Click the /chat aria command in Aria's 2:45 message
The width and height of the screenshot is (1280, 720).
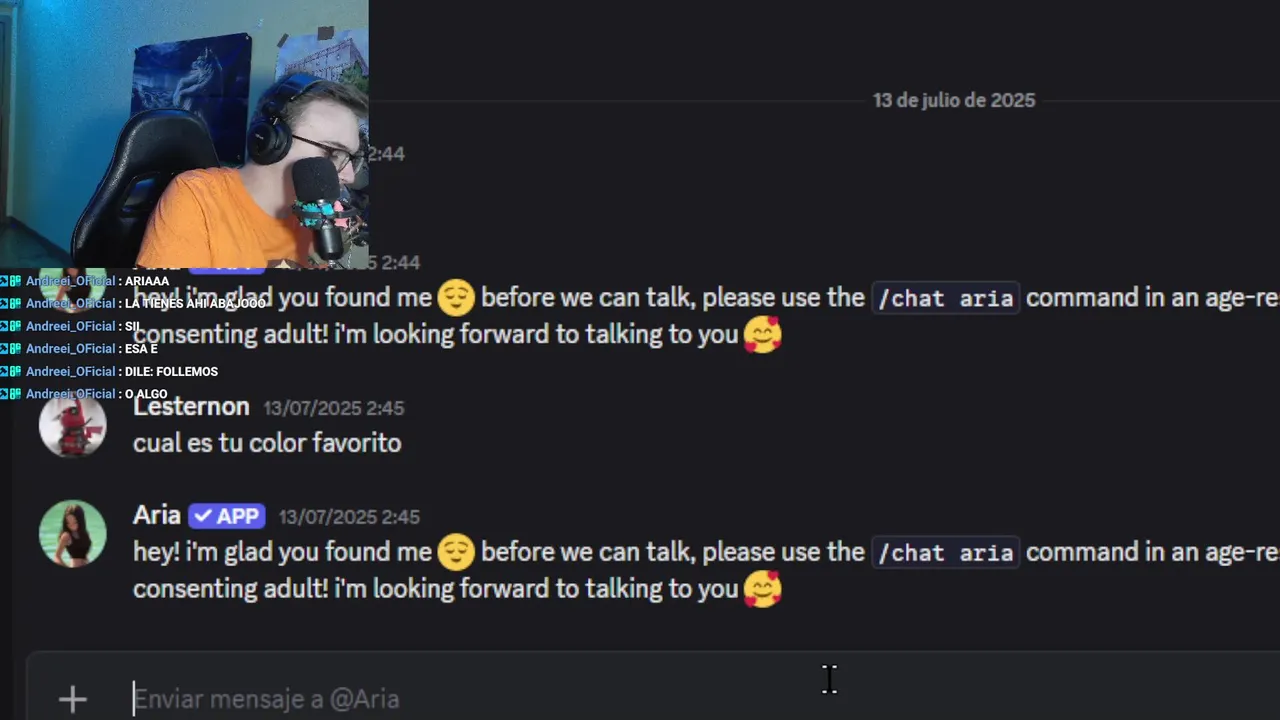(x=945, y=552)
